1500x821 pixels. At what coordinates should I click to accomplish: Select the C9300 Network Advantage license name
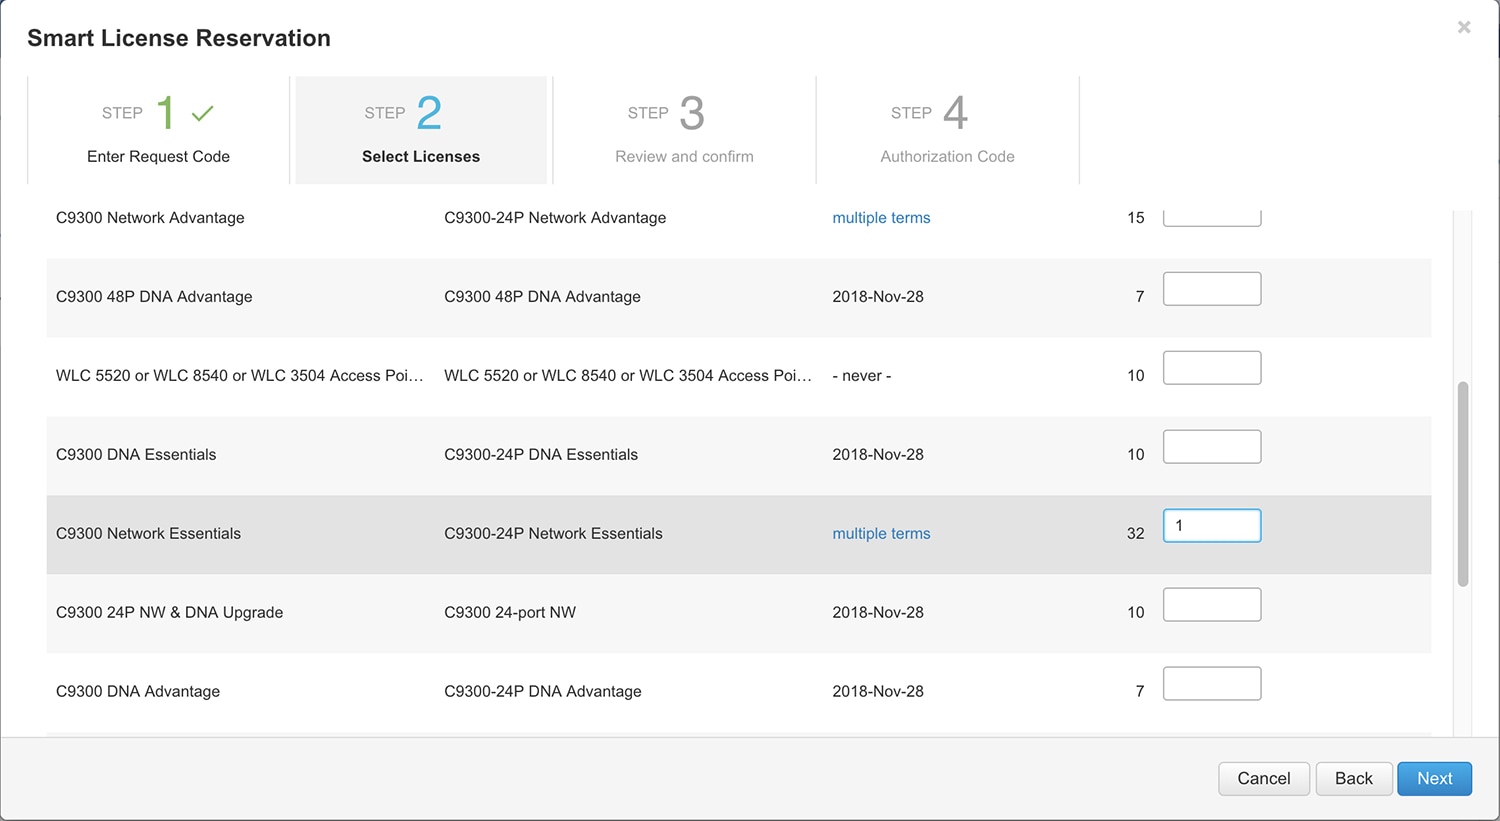tap(150, 218)
